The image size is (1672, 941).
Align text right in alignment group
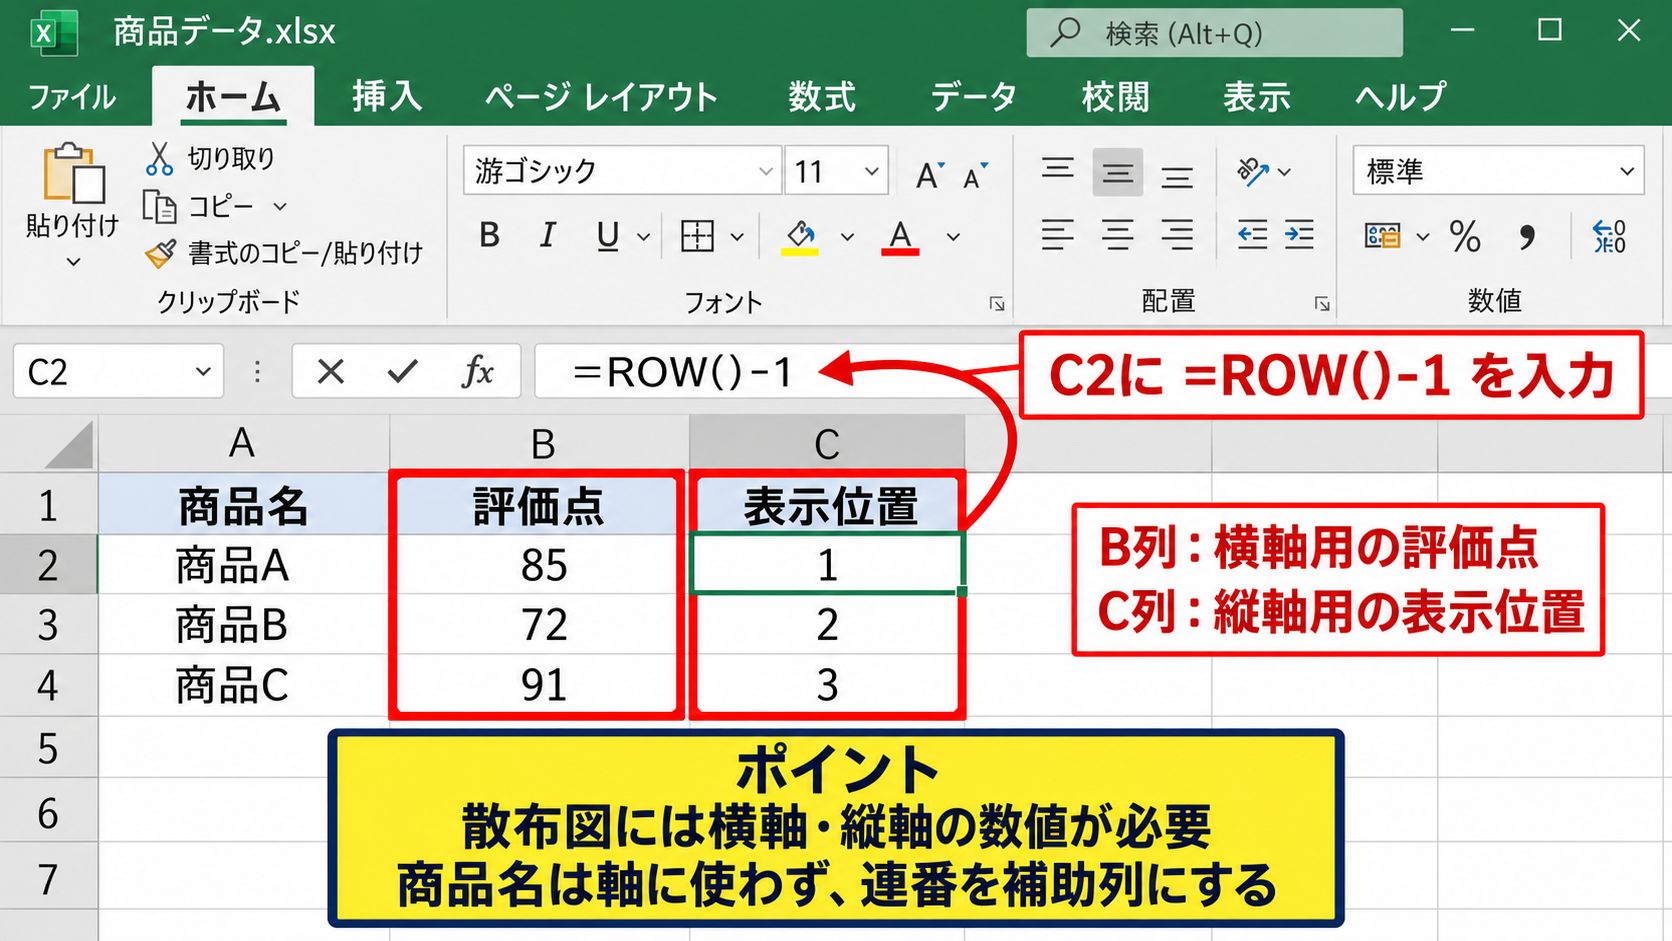1177,235
